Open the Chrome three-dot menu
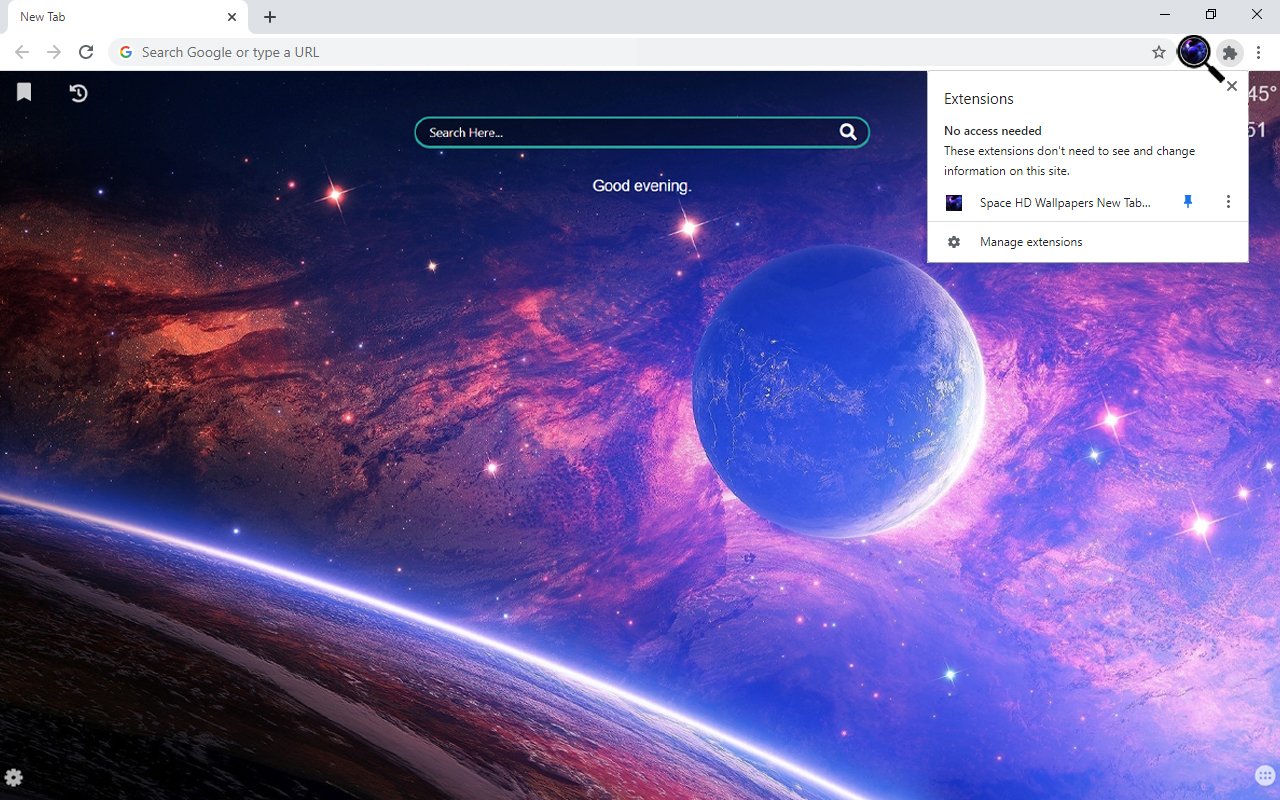This screenshot has height=800, width=1280. coord(1258,52)
